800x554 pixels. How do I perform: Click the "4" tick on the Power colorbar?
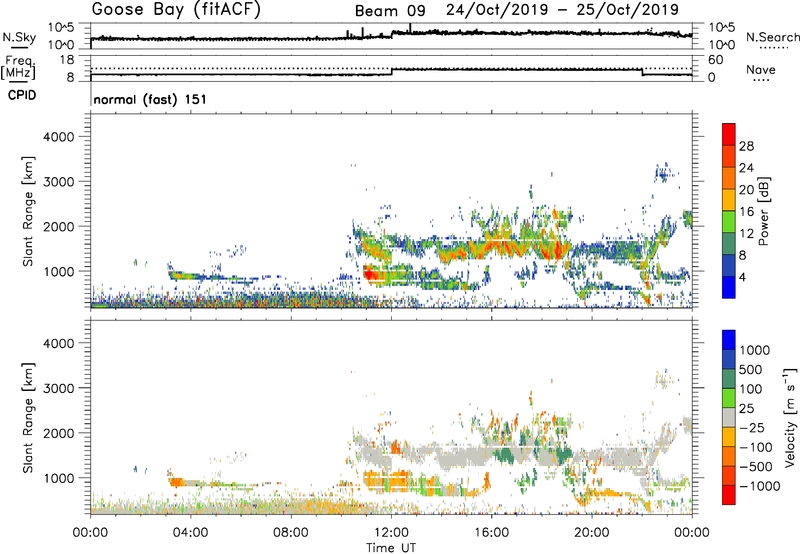[x=743, y=278]
